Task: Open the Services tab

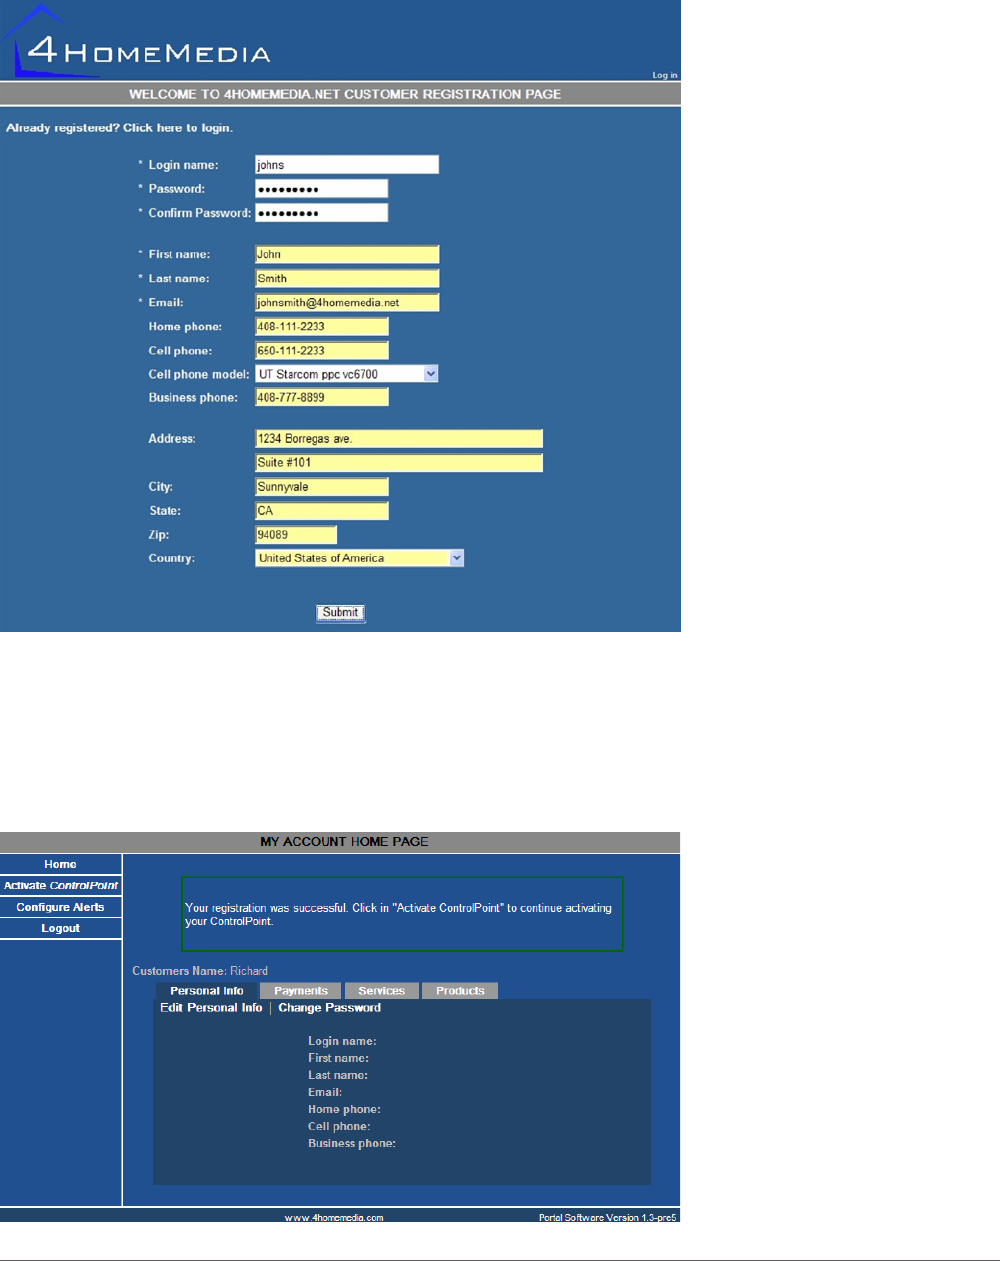Action: [x=382, y=991]
